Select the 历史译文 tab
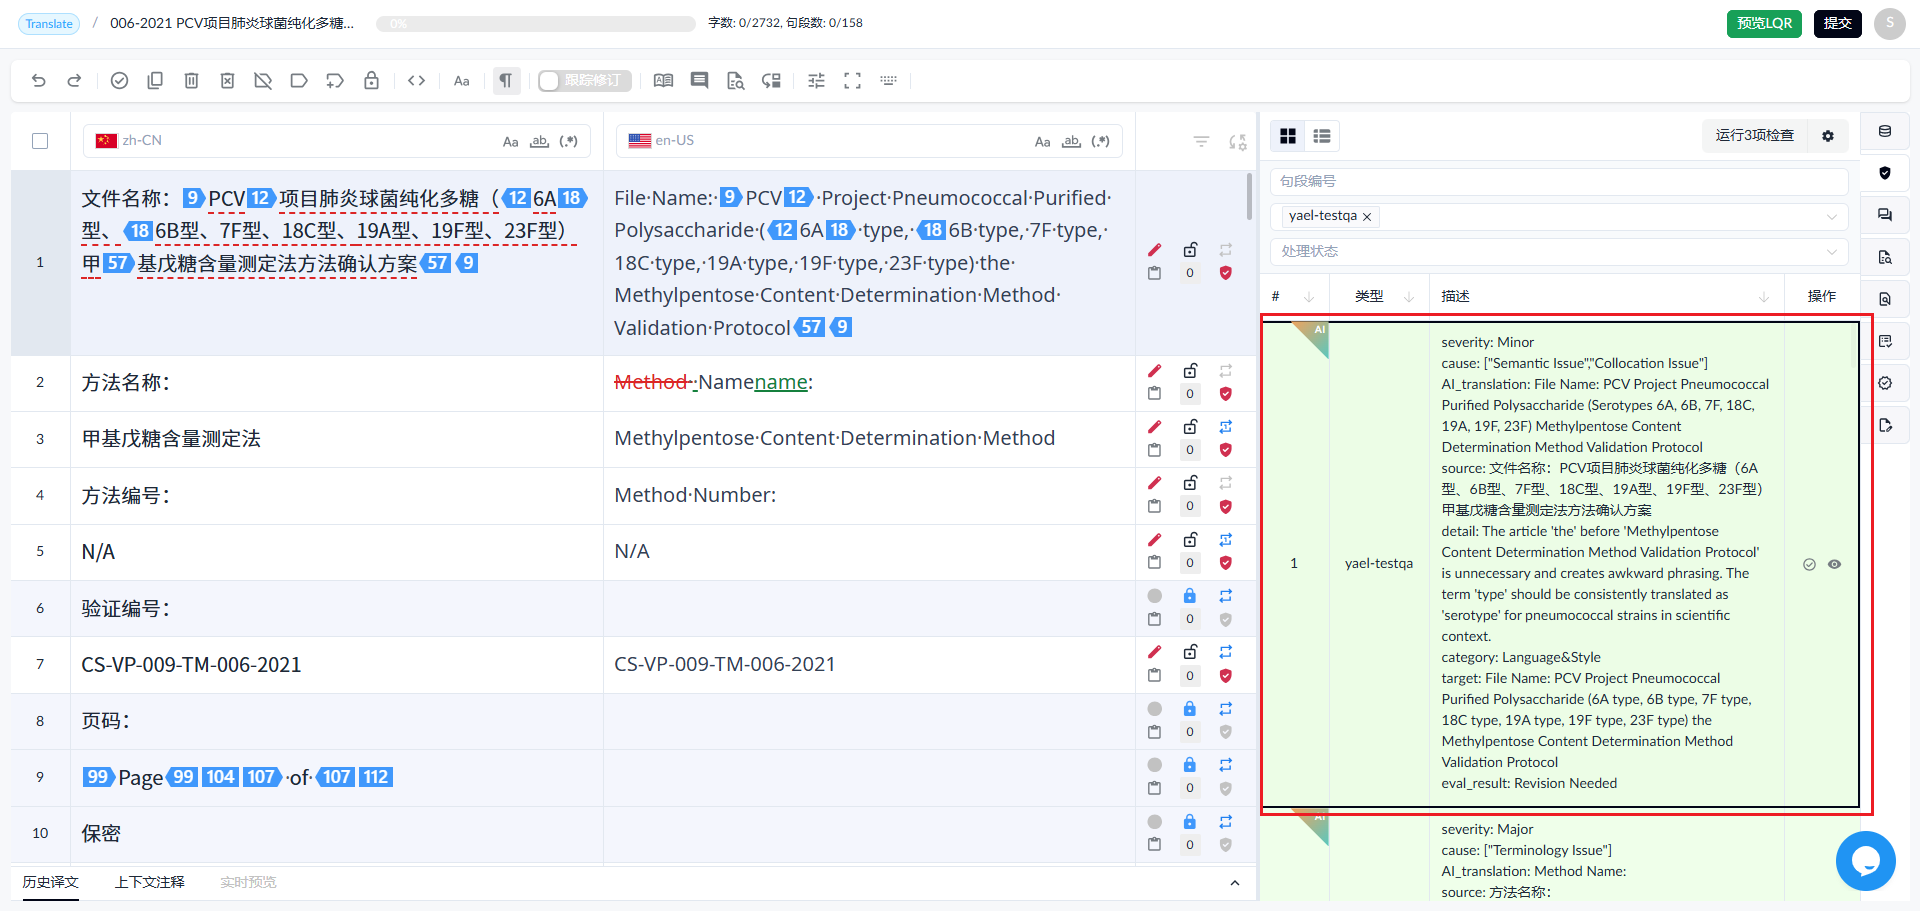 pyautogui.click(x=51, y=882)
